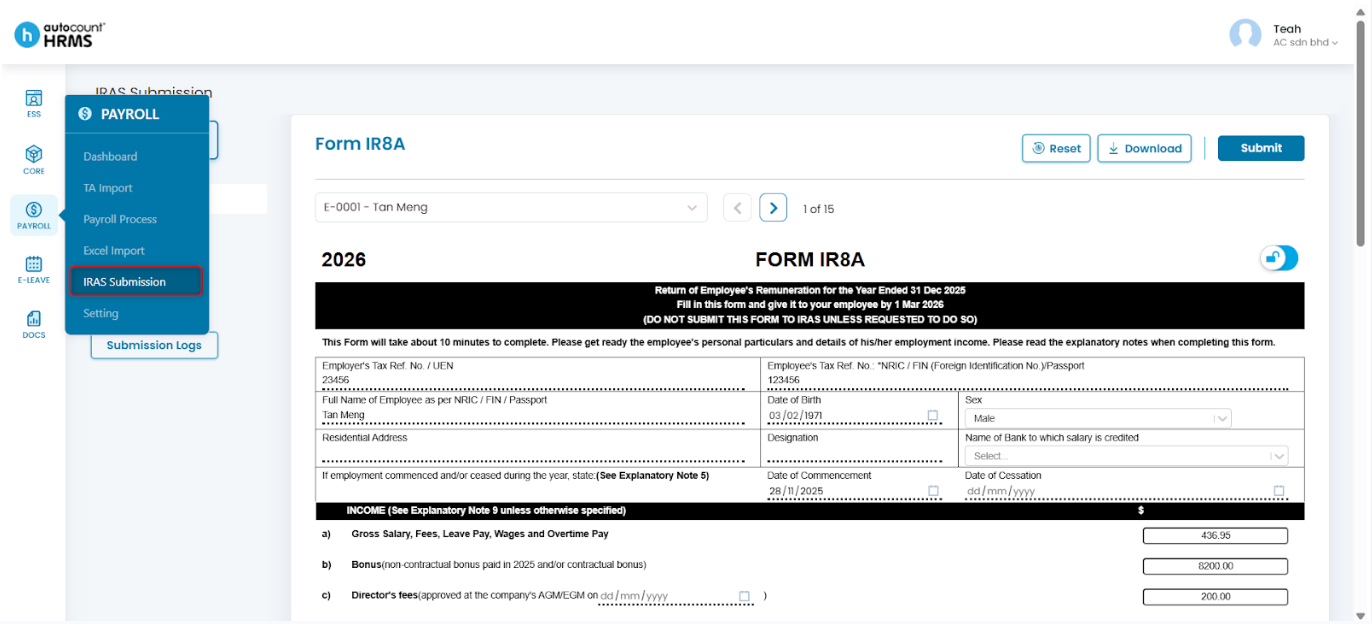1372x624 pixels.
Task: Go to next employee with right arrow
Action: [x=773, y=208]
